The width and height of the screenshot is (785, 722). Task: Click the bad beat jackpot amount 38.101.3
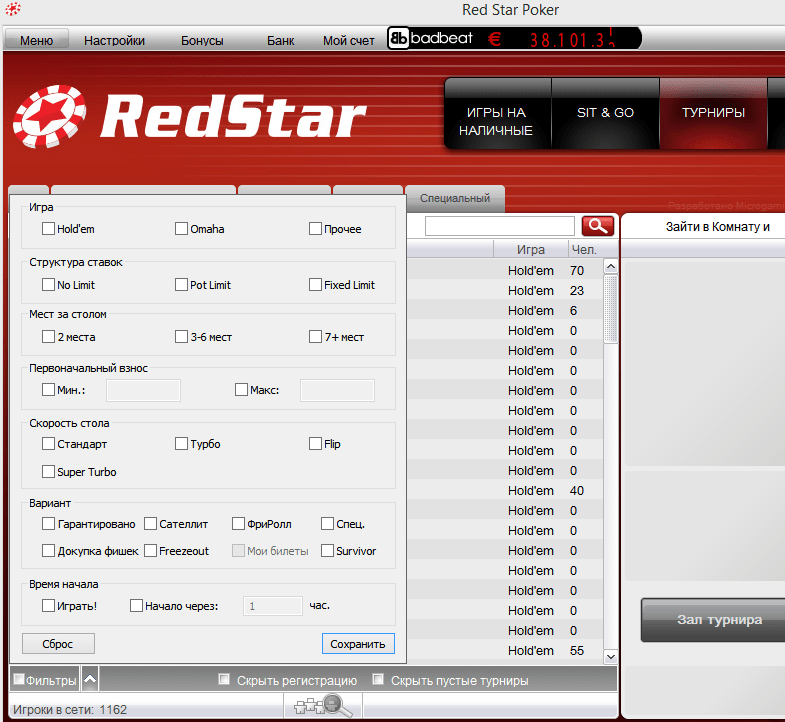click(572, 39)
